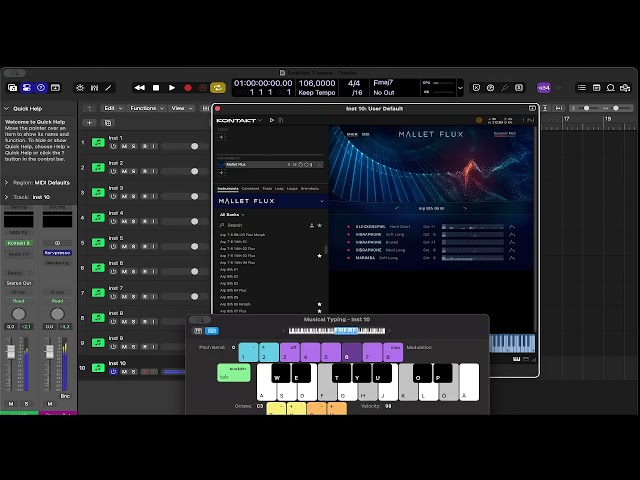The image size is (640, 480).
Task: Switch to the Loops tab in Kontakt
Action: [292, 189]
